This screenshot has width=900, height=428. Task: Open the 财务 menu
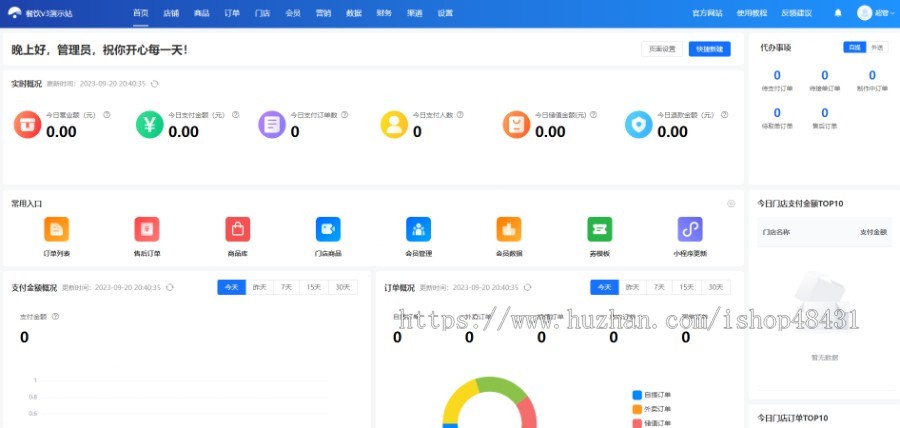point(384,13)
